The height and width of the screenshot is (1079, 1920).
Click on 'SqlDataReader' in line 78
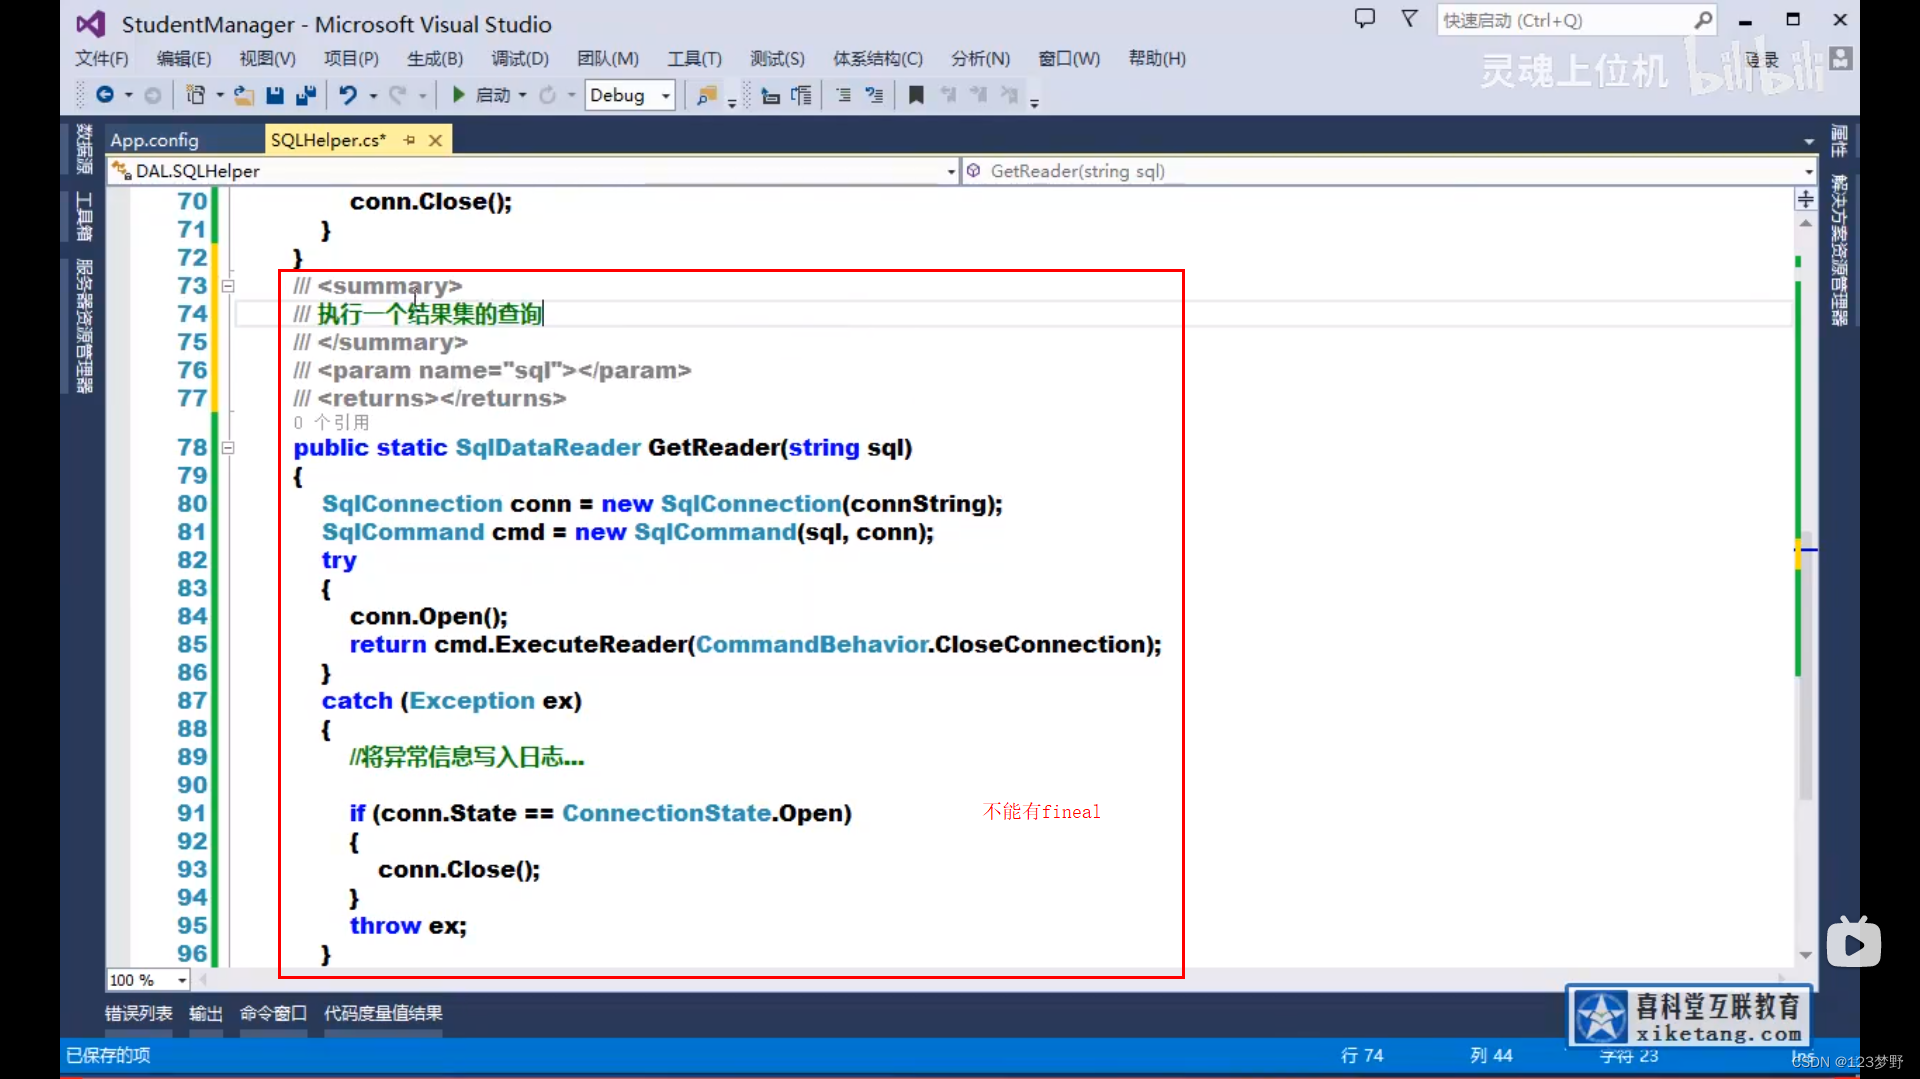pyautogui.click(x=548, y=447)
